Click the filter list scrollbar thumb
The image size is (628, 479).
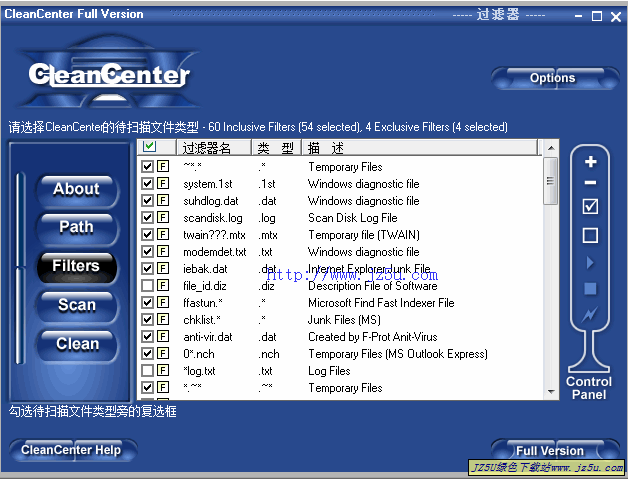point(551,181)
